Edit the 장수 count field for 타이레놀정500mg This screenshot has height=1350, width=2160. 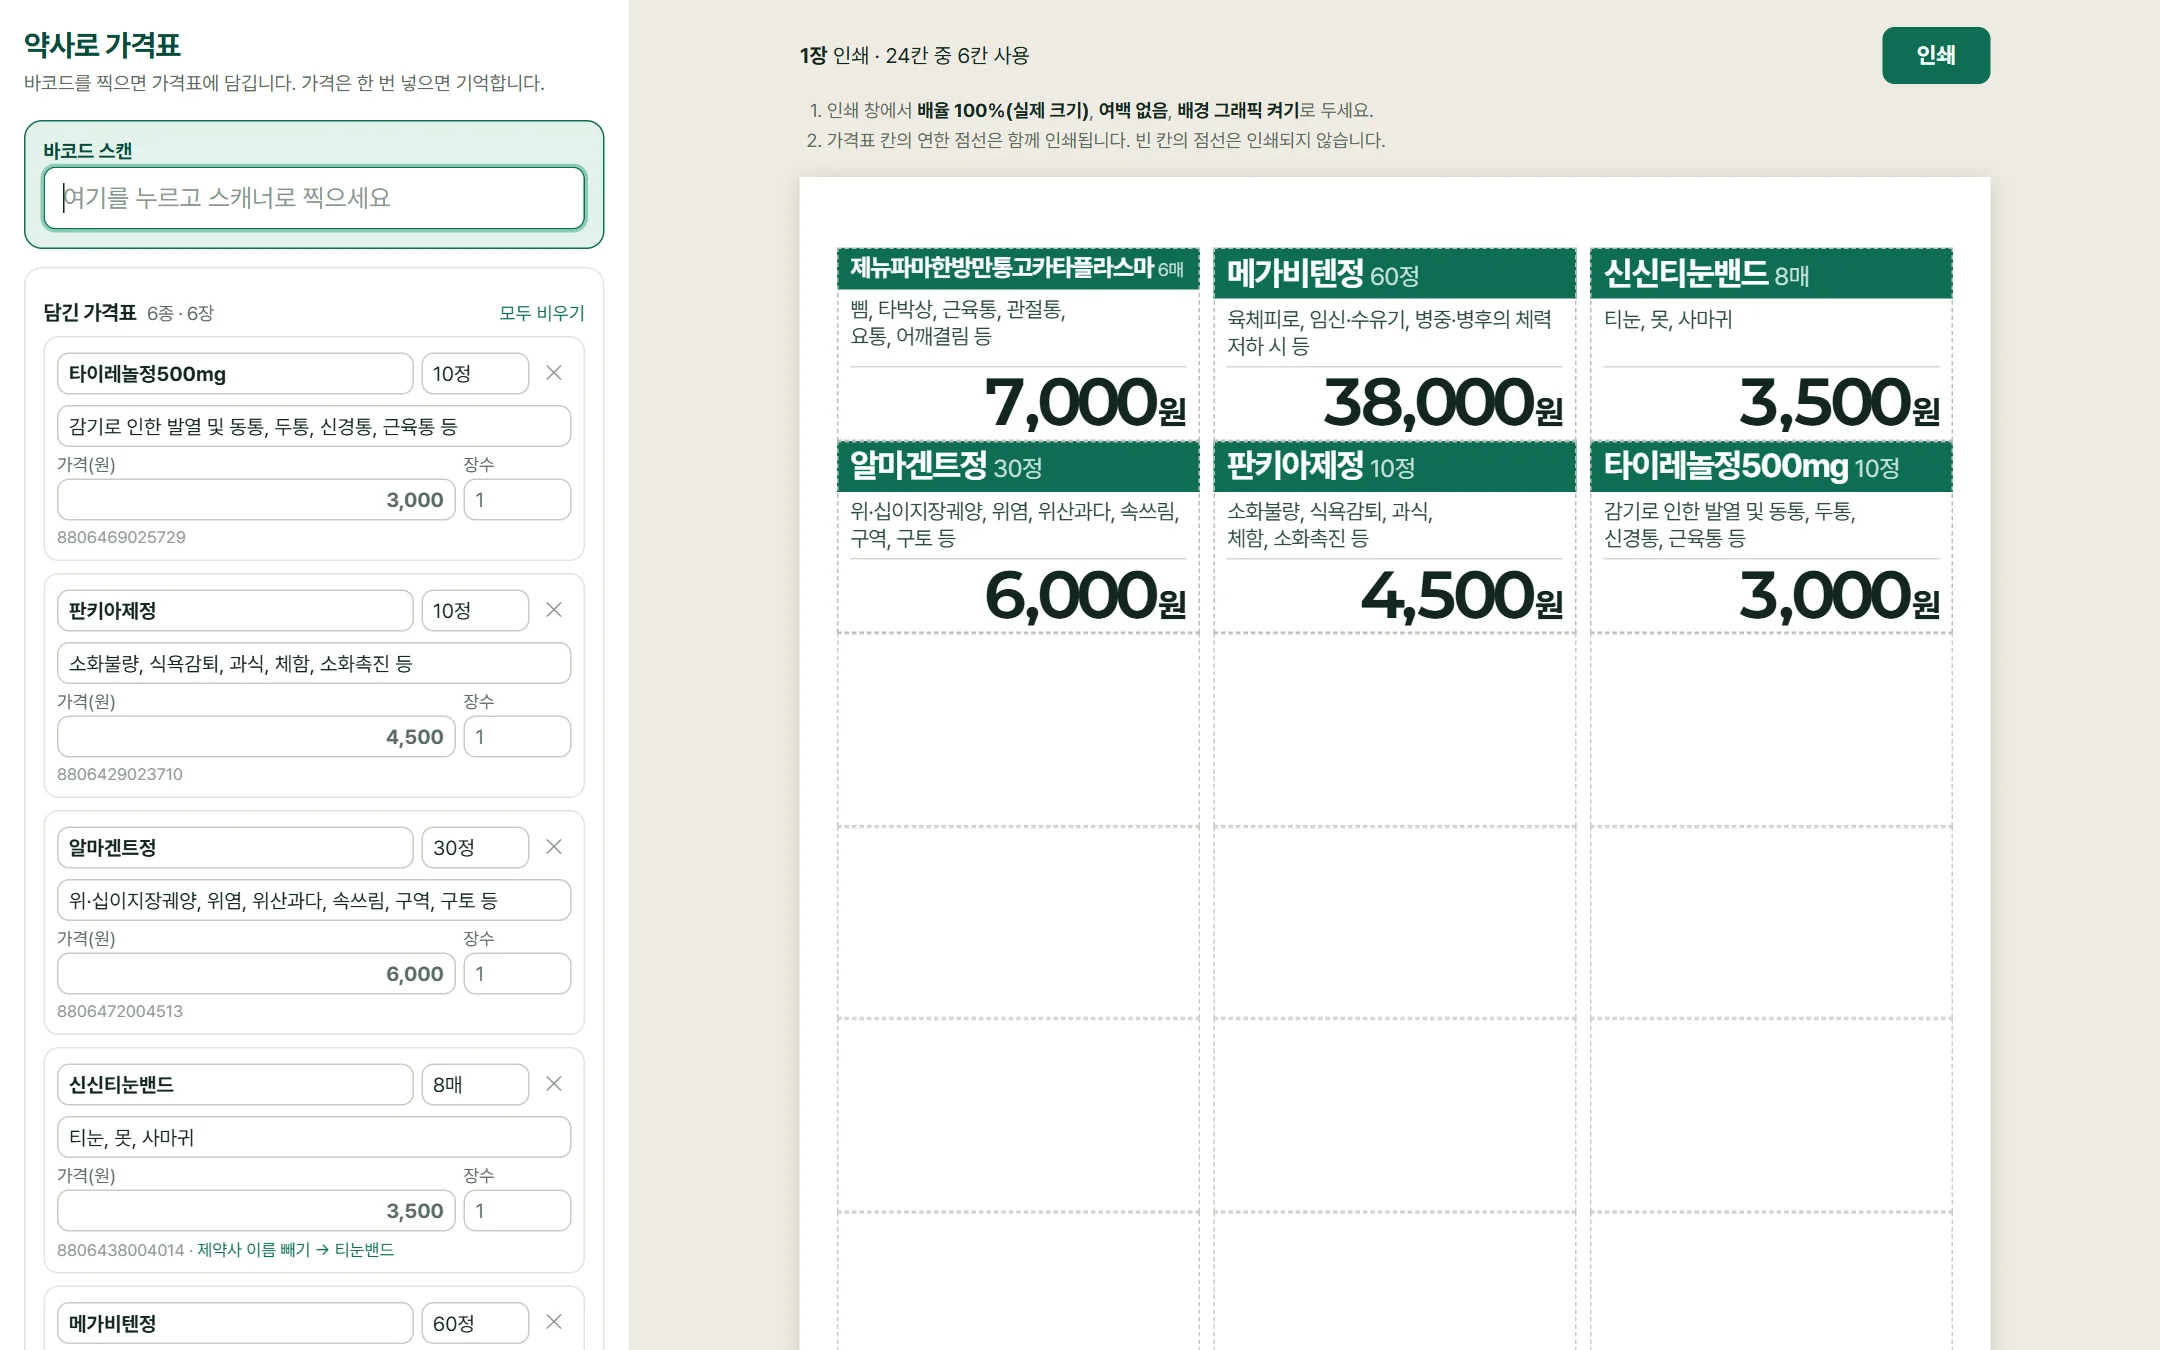click(x=517, y=500)
